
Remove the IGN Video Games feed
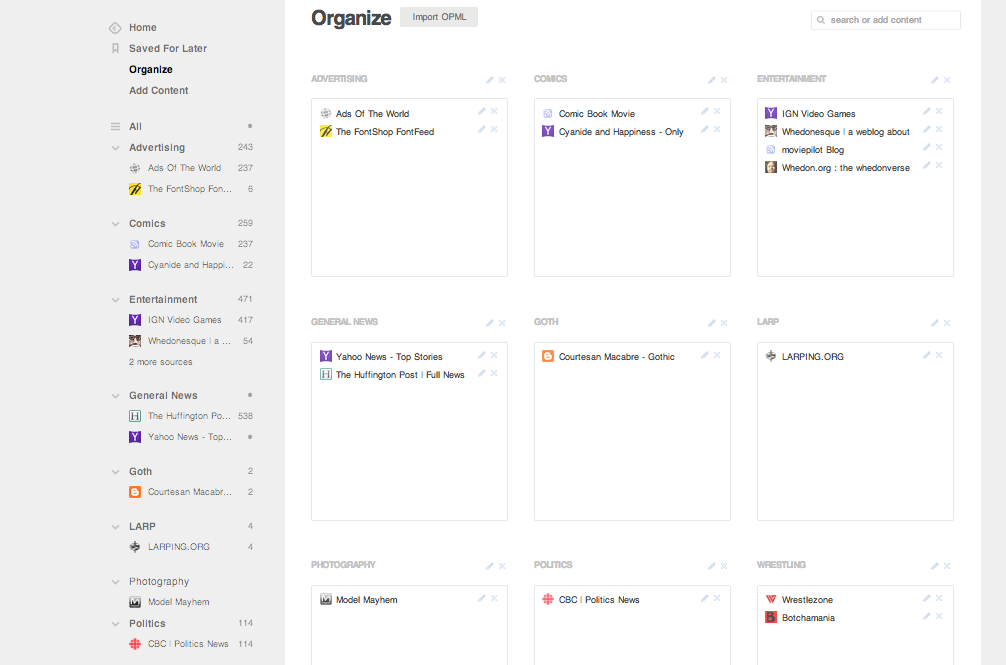pos(940,112)
